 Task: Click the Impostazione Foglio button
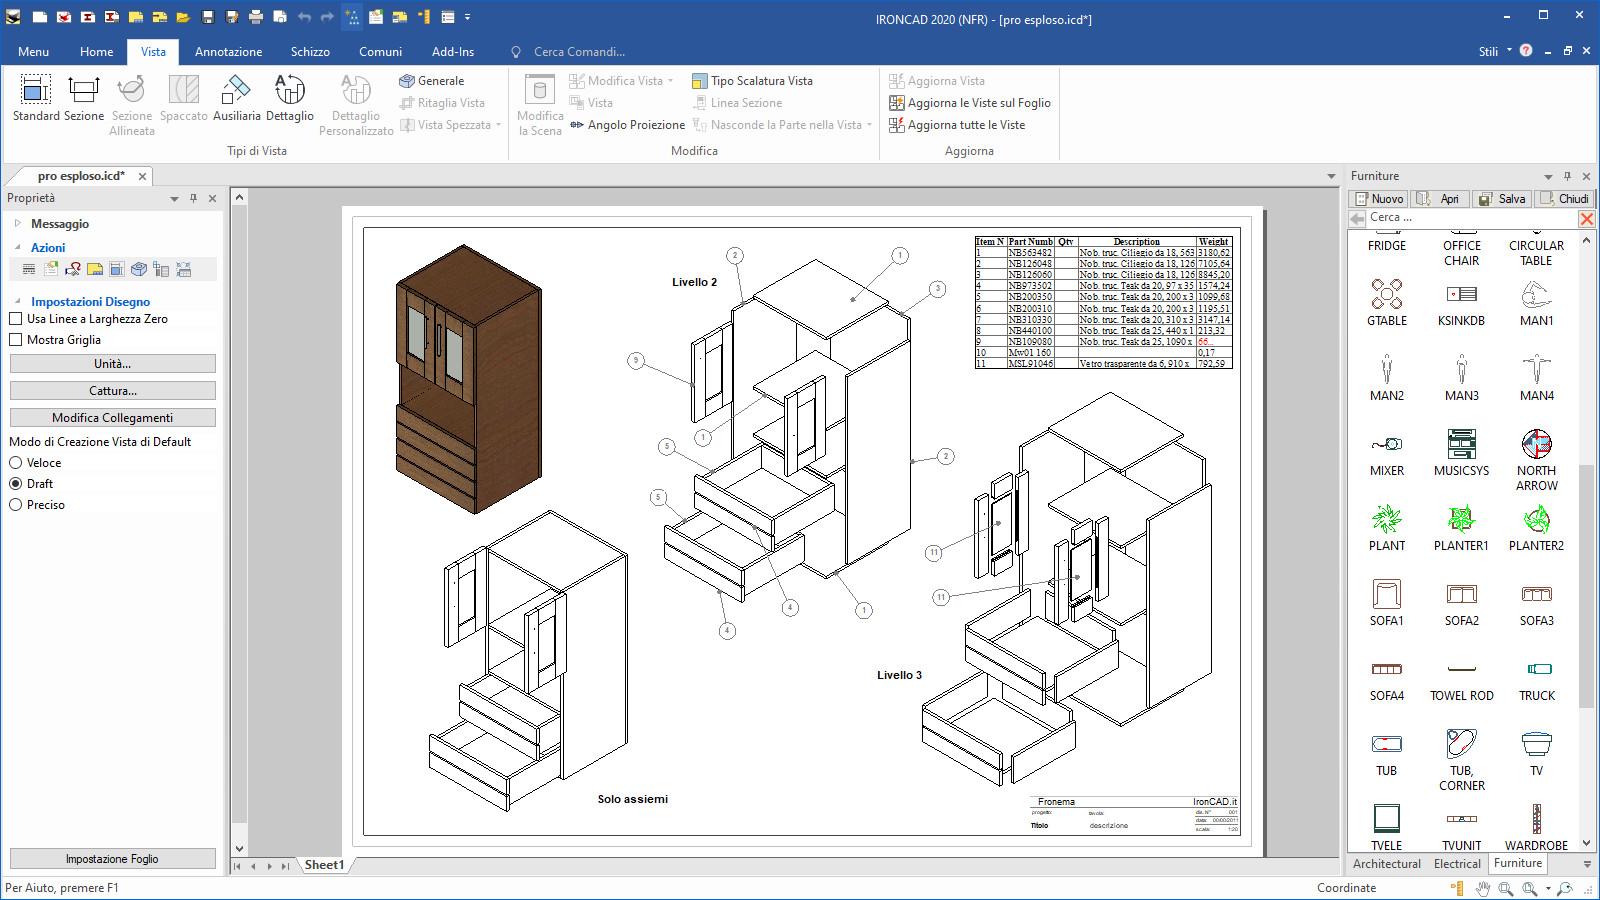[112, 859]
